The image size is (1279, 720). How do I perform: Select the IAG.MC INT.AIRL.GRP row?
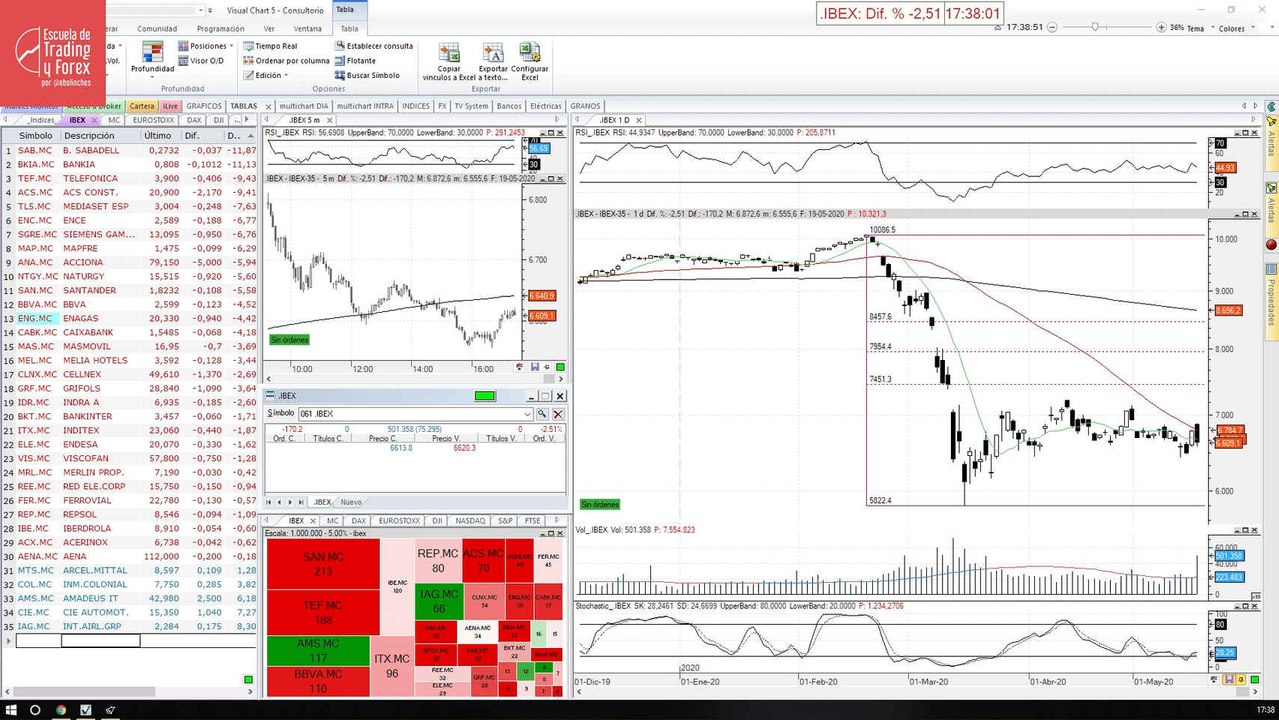click(129, 626)
